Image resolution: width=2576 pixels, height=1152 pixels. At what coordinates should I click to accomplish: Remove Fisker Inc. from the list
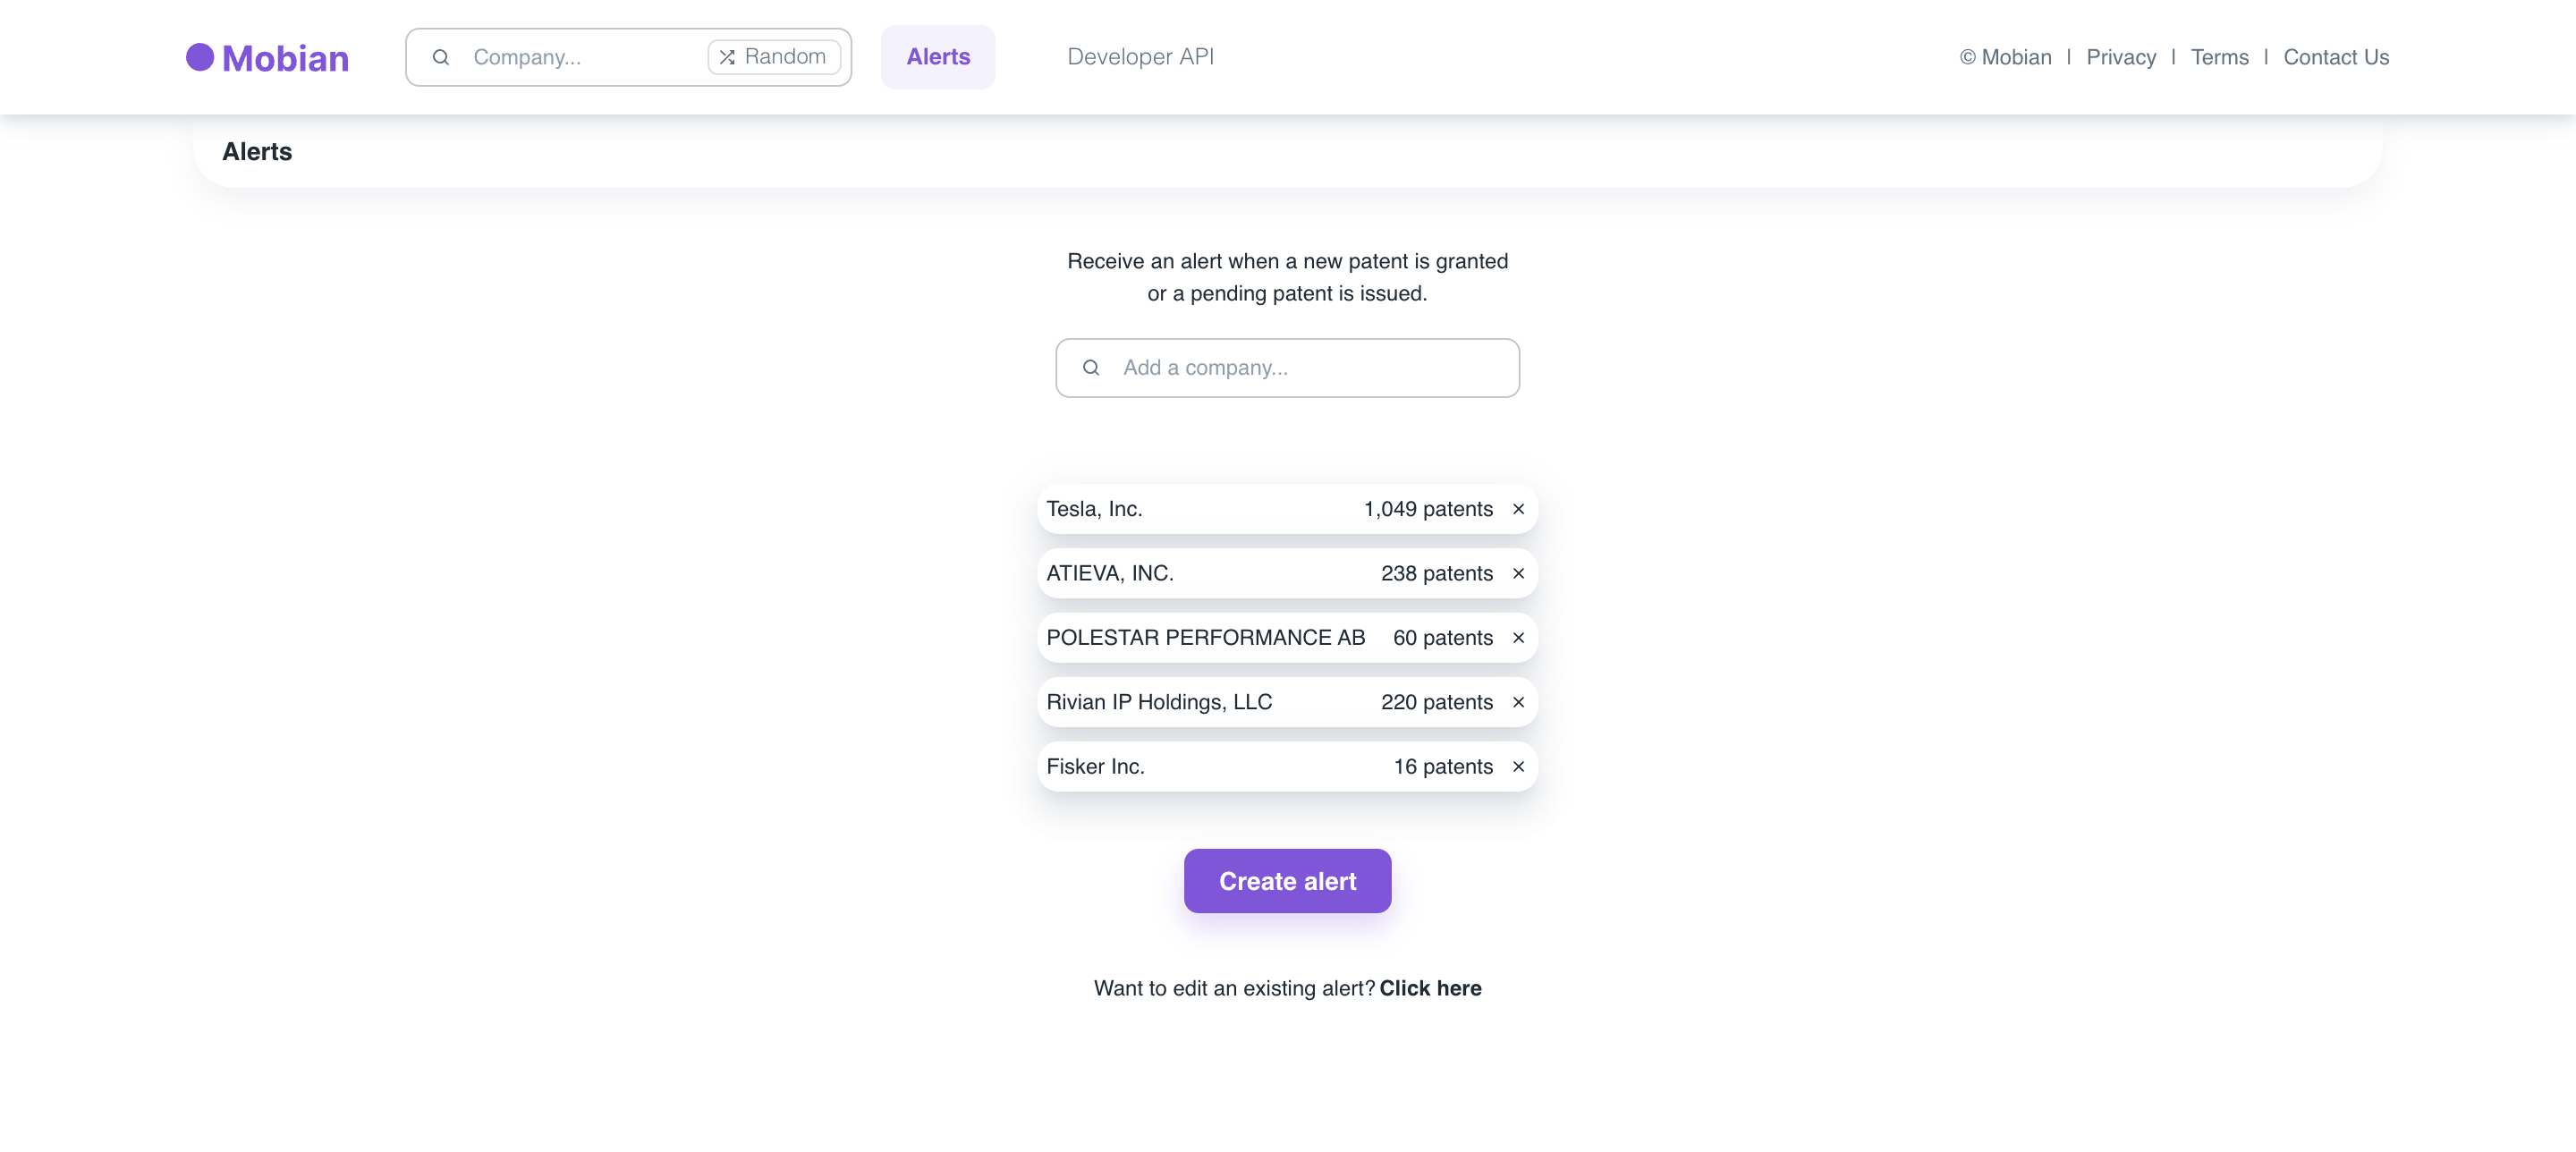(1518, 766)
